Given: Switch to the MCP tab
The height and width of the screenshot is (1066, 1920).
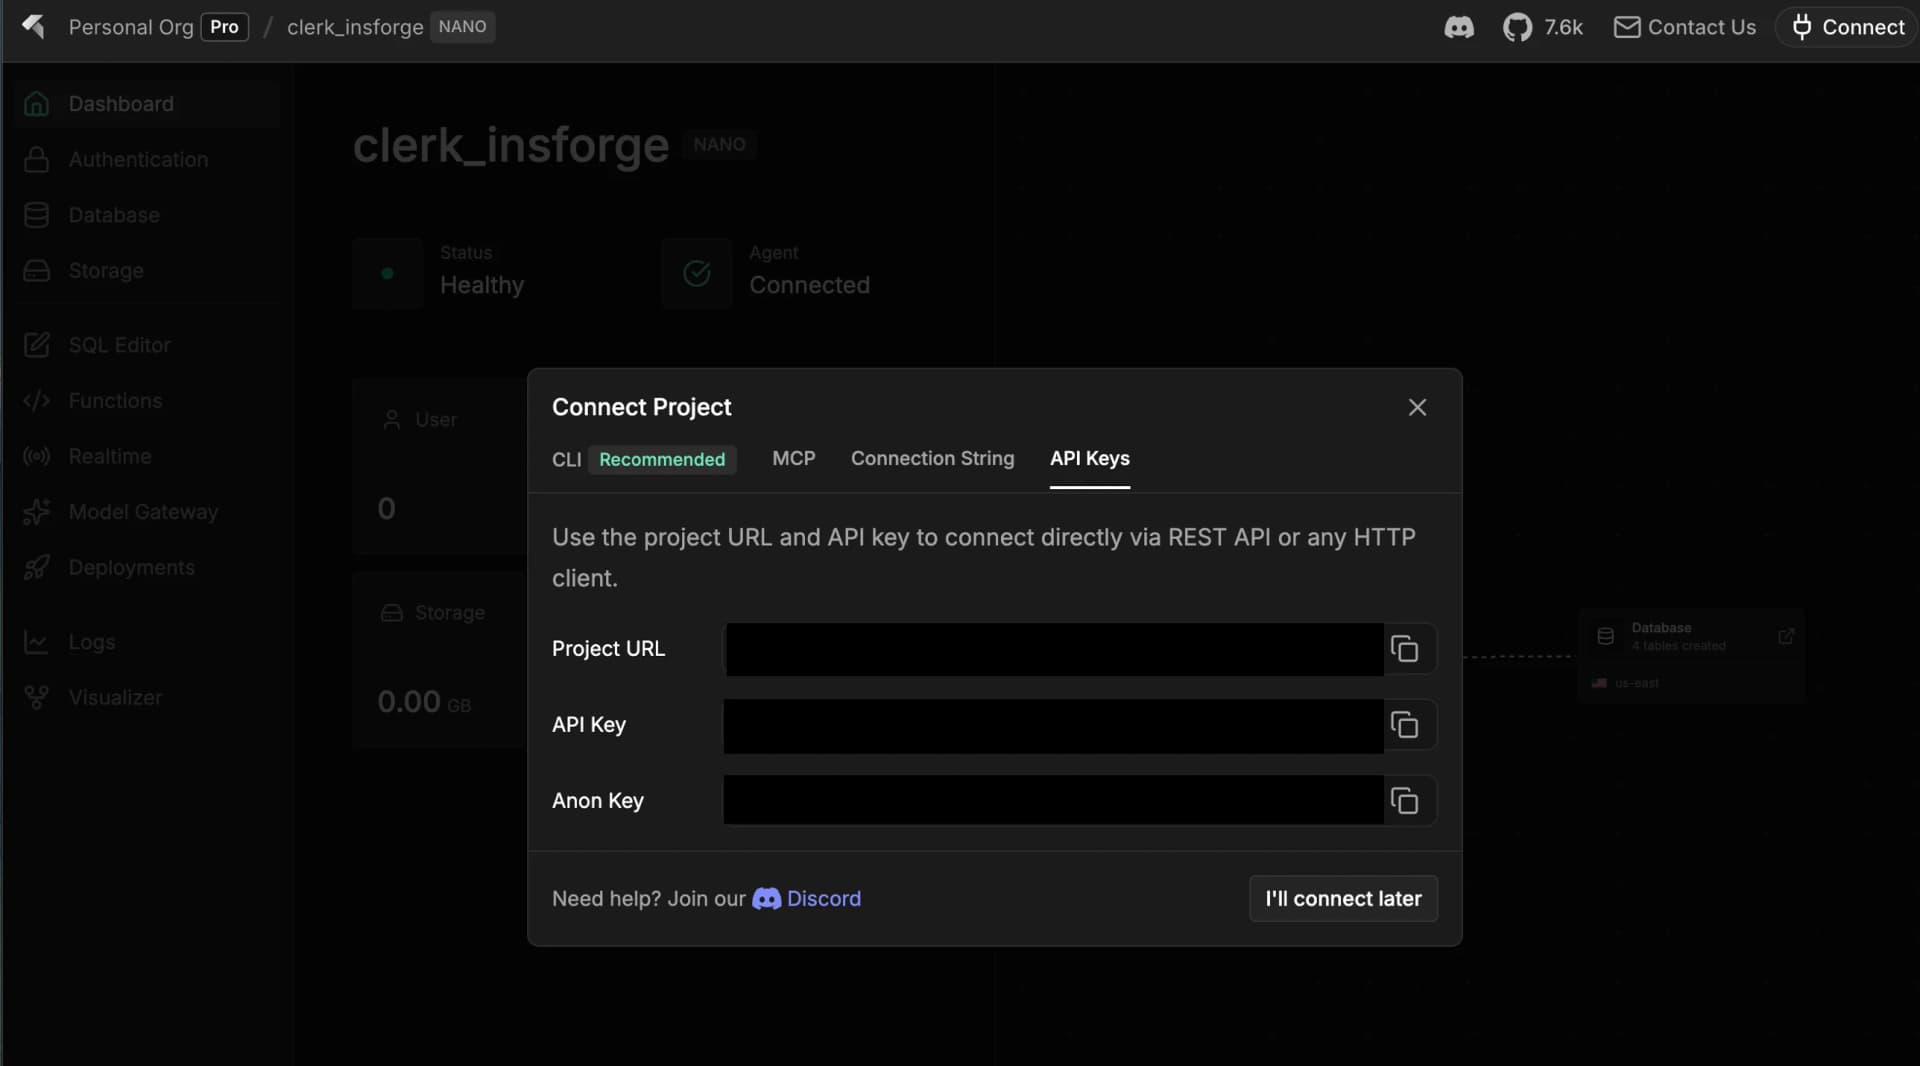Looking at the screenshot, I should (794, 458).
